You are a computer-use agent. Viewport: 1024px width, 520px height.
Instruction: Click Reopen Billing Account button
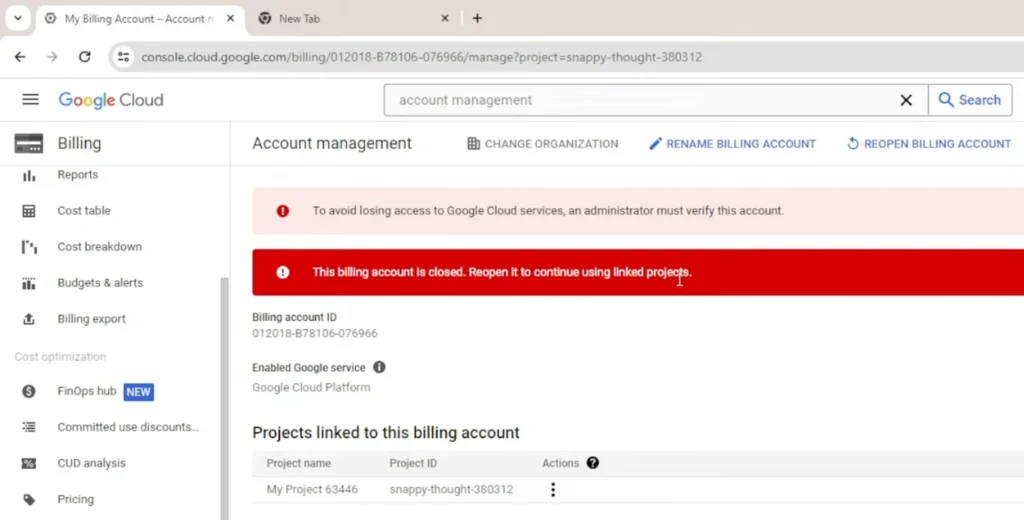[928, 144]
